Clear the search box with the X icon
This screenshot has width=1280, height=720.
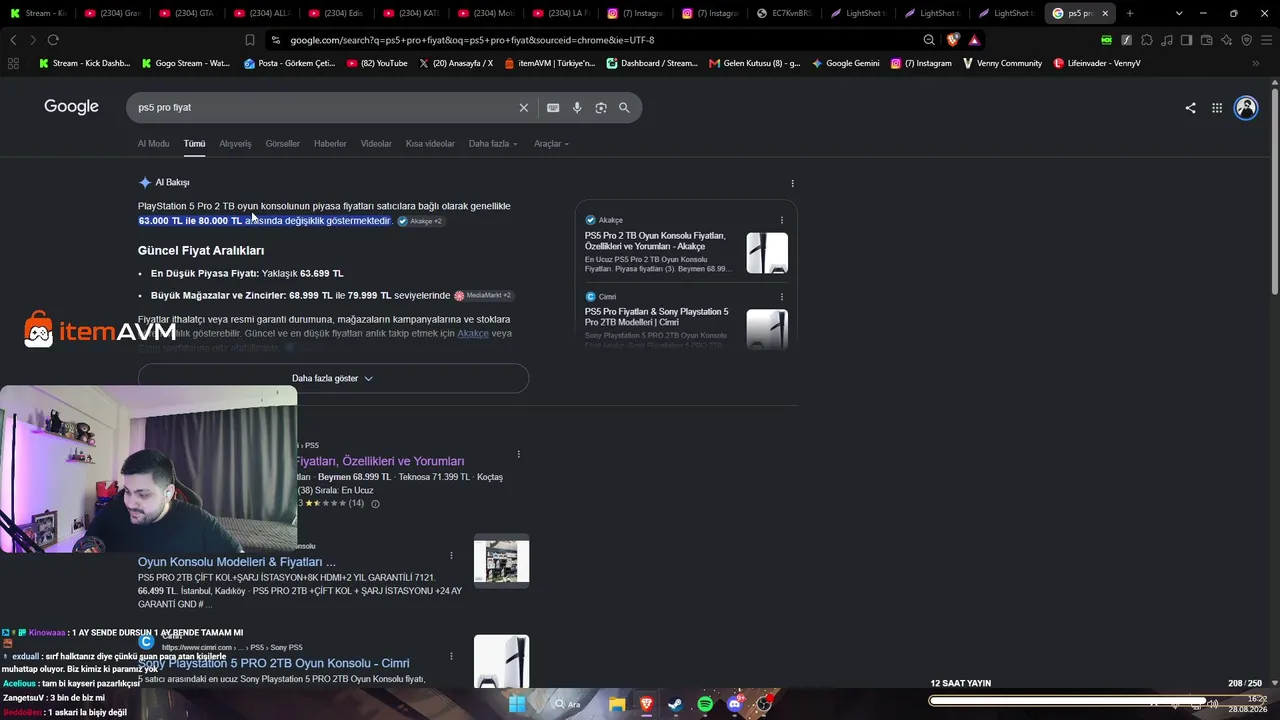523,108
